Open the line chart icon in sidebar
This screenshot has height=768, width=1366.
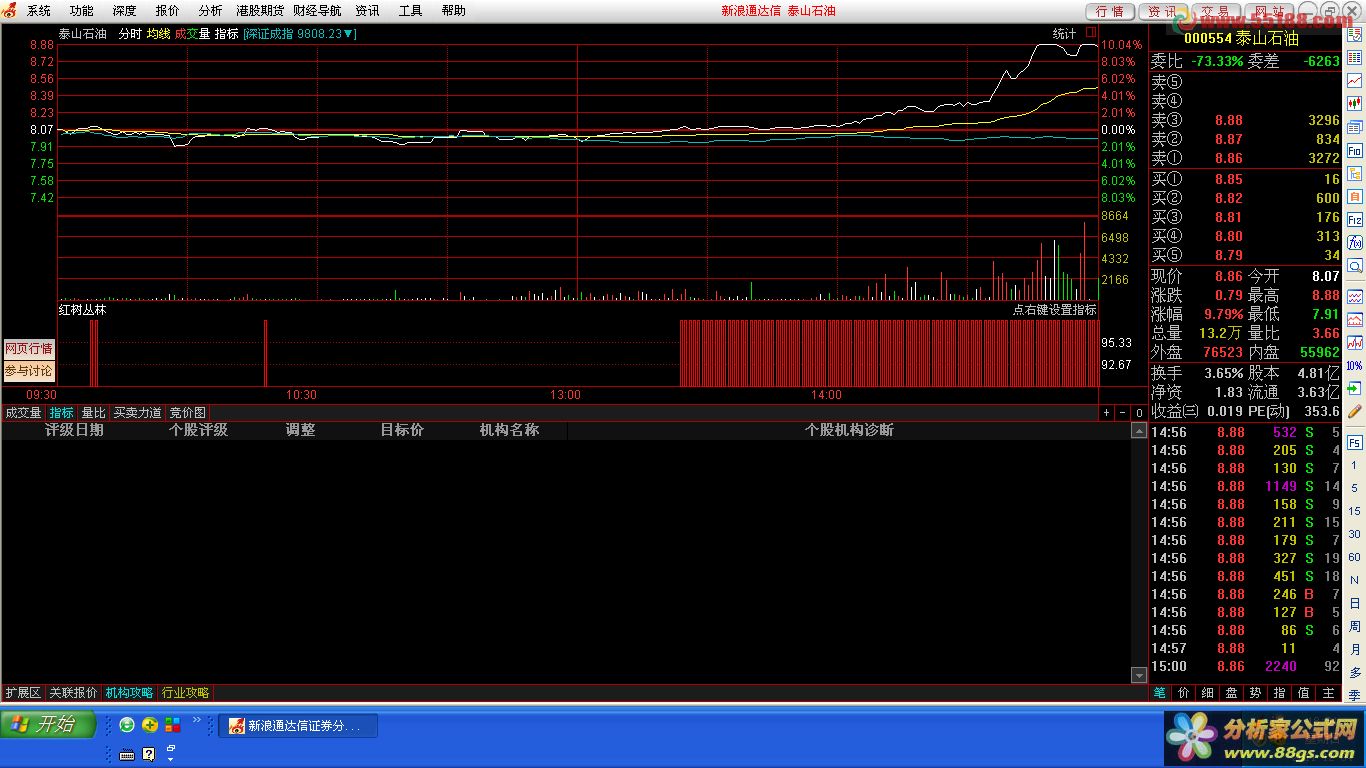coord(1355,80)
